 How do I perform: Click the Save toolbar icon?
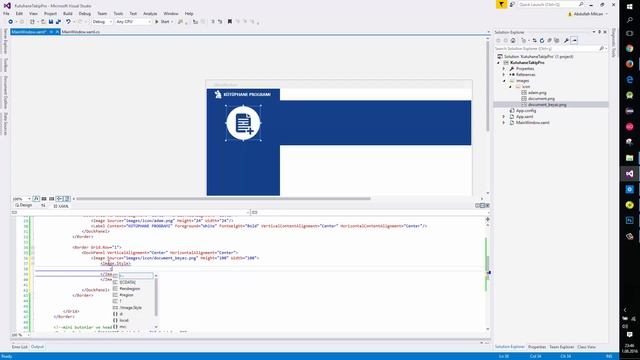point(51,22)
